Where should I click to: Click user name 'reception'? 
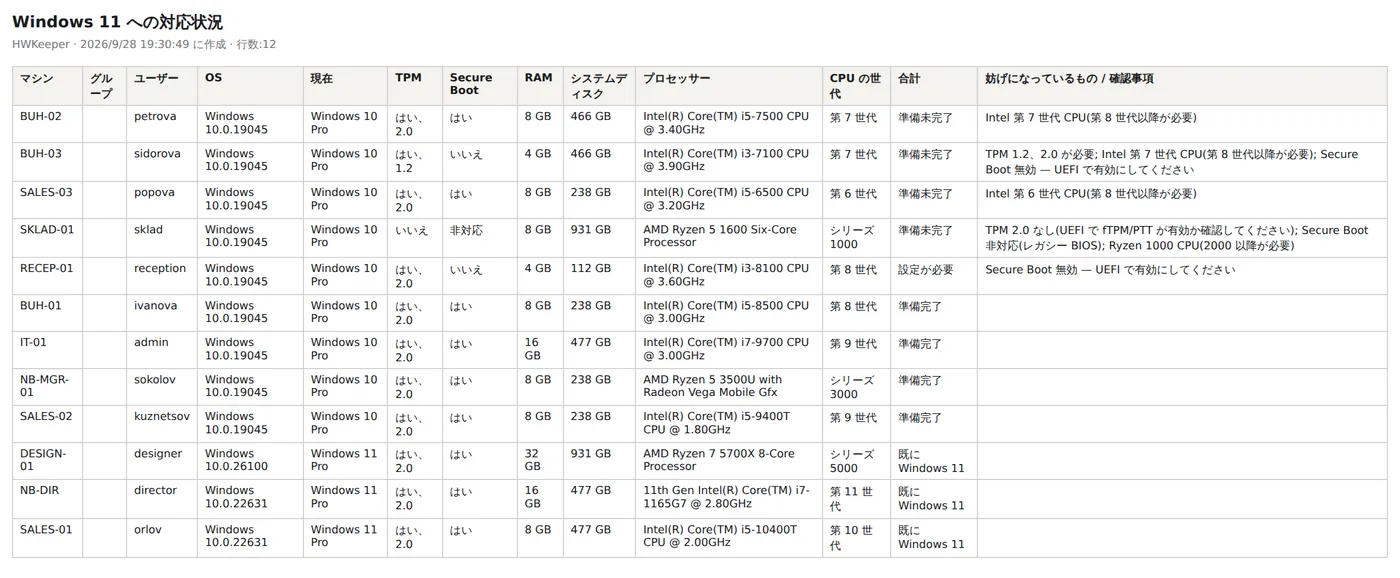160,268
